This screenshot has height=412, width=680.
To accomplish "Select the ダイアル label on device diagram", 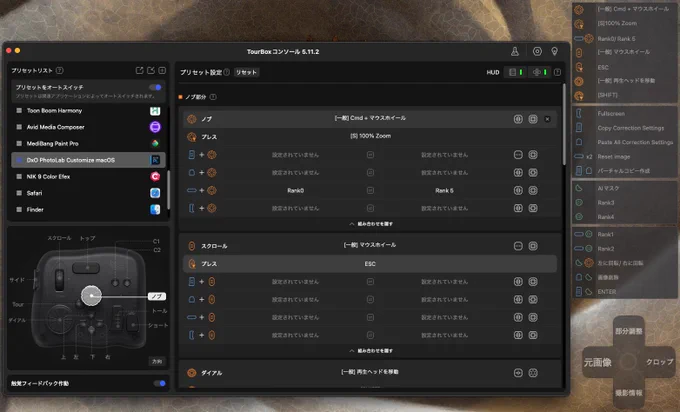I will click(x=17, y=320).
